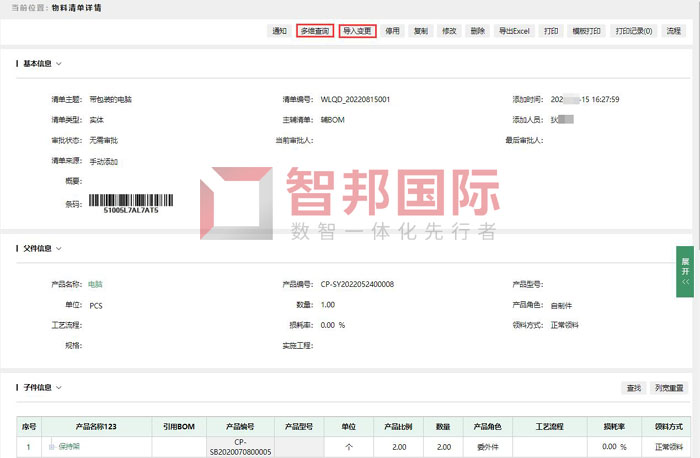Viewport: 700px width, 458px height.
Task: Expand the 保持架 tree row icon
Action: (53, 446)
